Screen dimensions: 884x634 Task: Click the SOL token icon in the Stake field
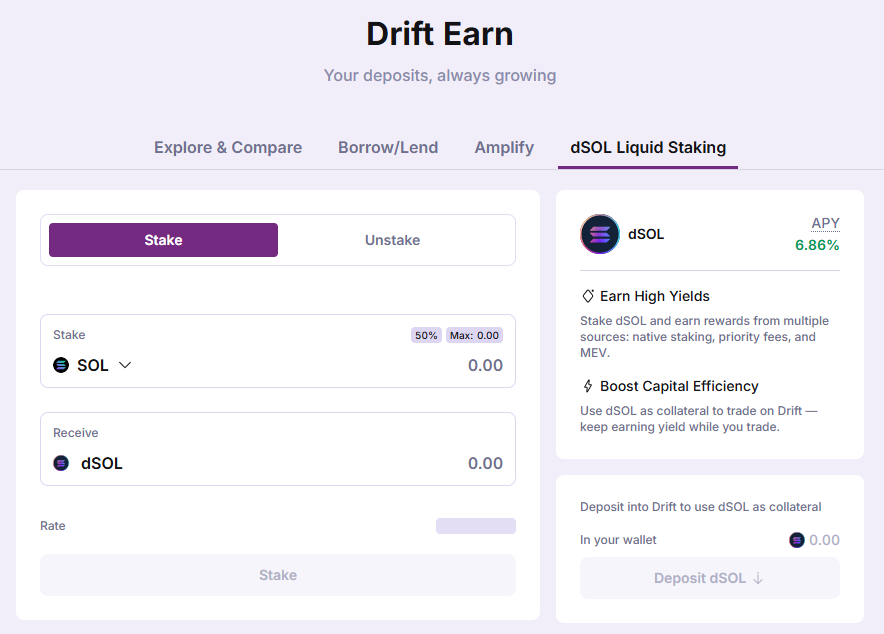point(61,365)
